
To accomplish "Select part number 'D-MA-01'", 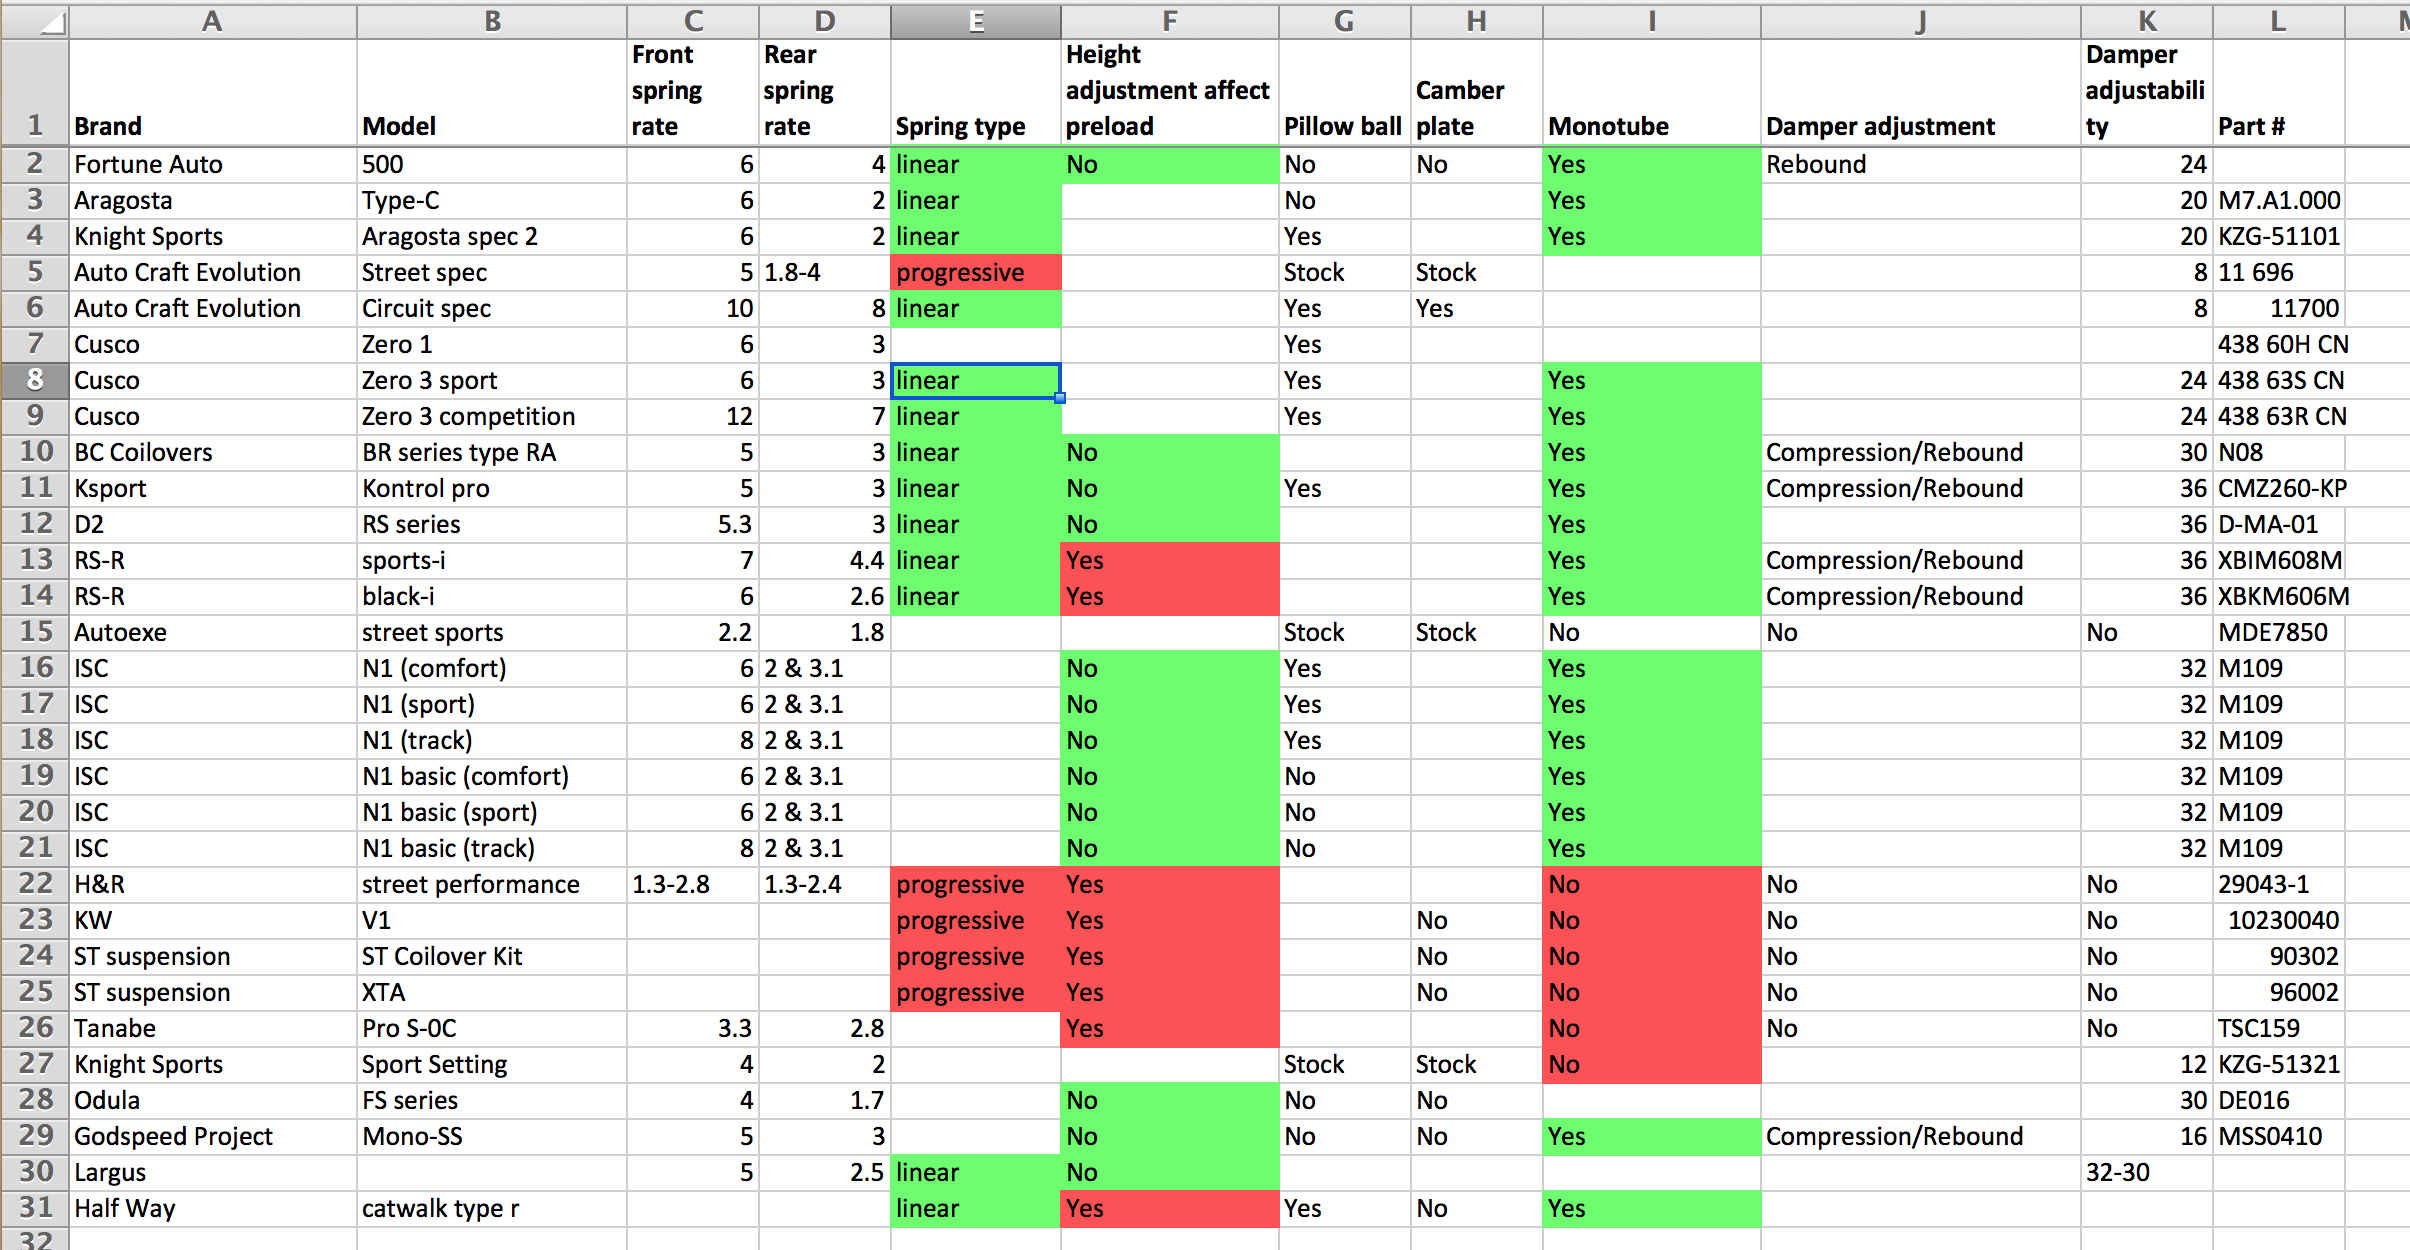I will (x=2278, y=524).
